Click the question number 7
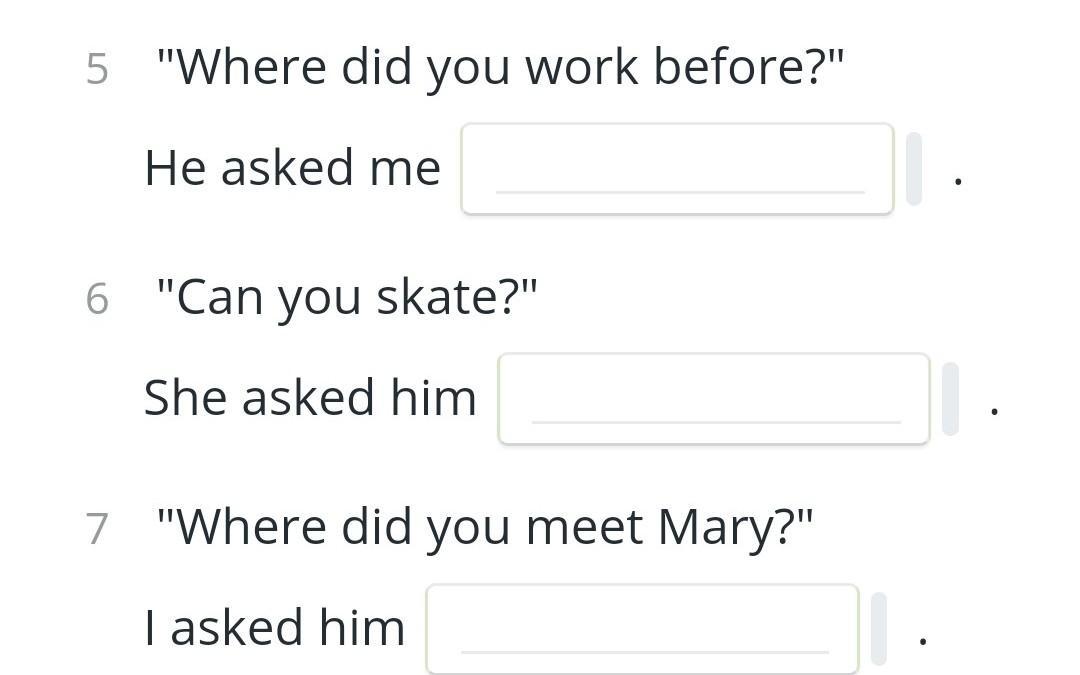This screenshot has height=675, width=1080. point(97,529)
